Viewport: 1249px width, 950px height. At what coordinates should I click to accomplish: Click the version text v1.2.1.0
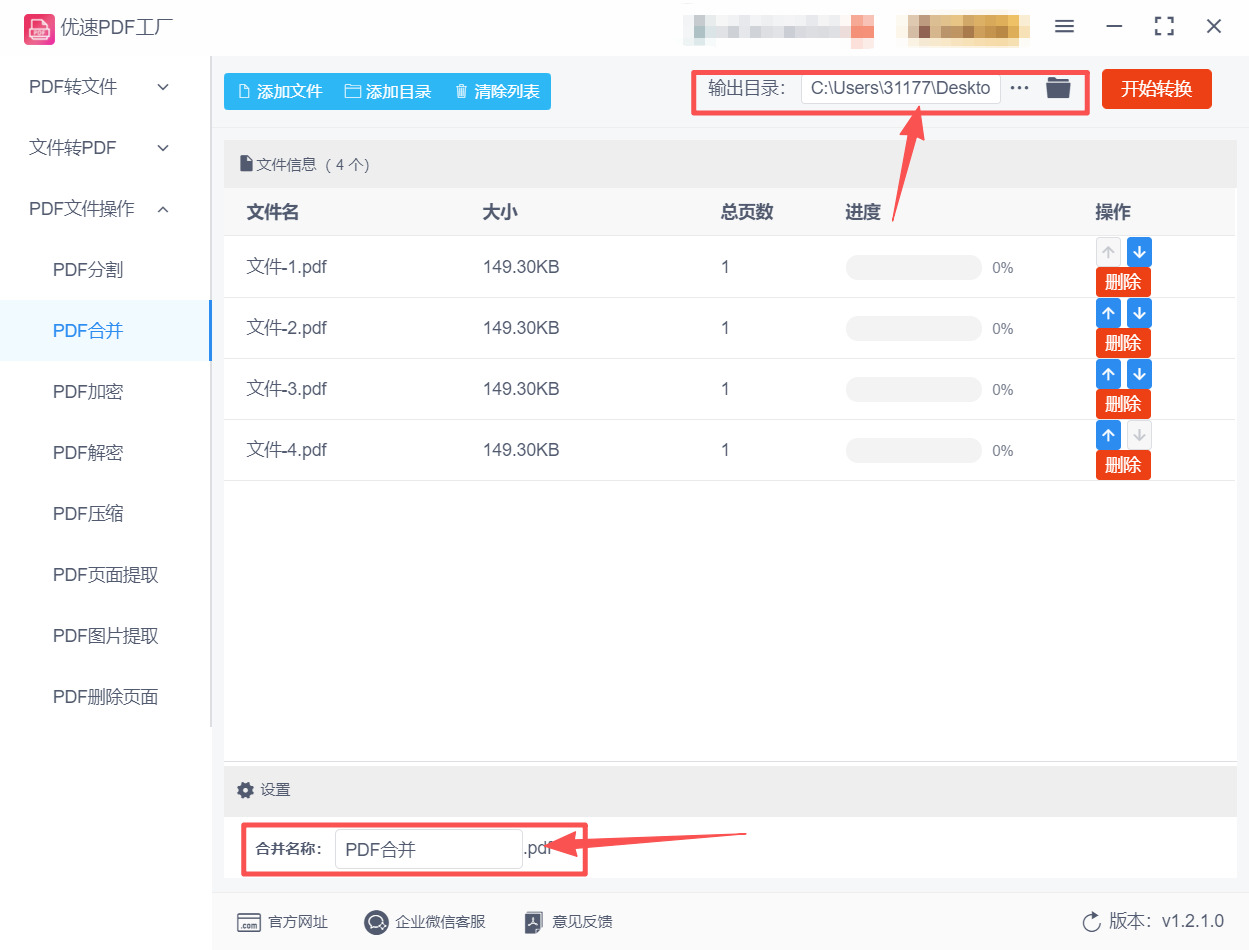pos(1193,922)
